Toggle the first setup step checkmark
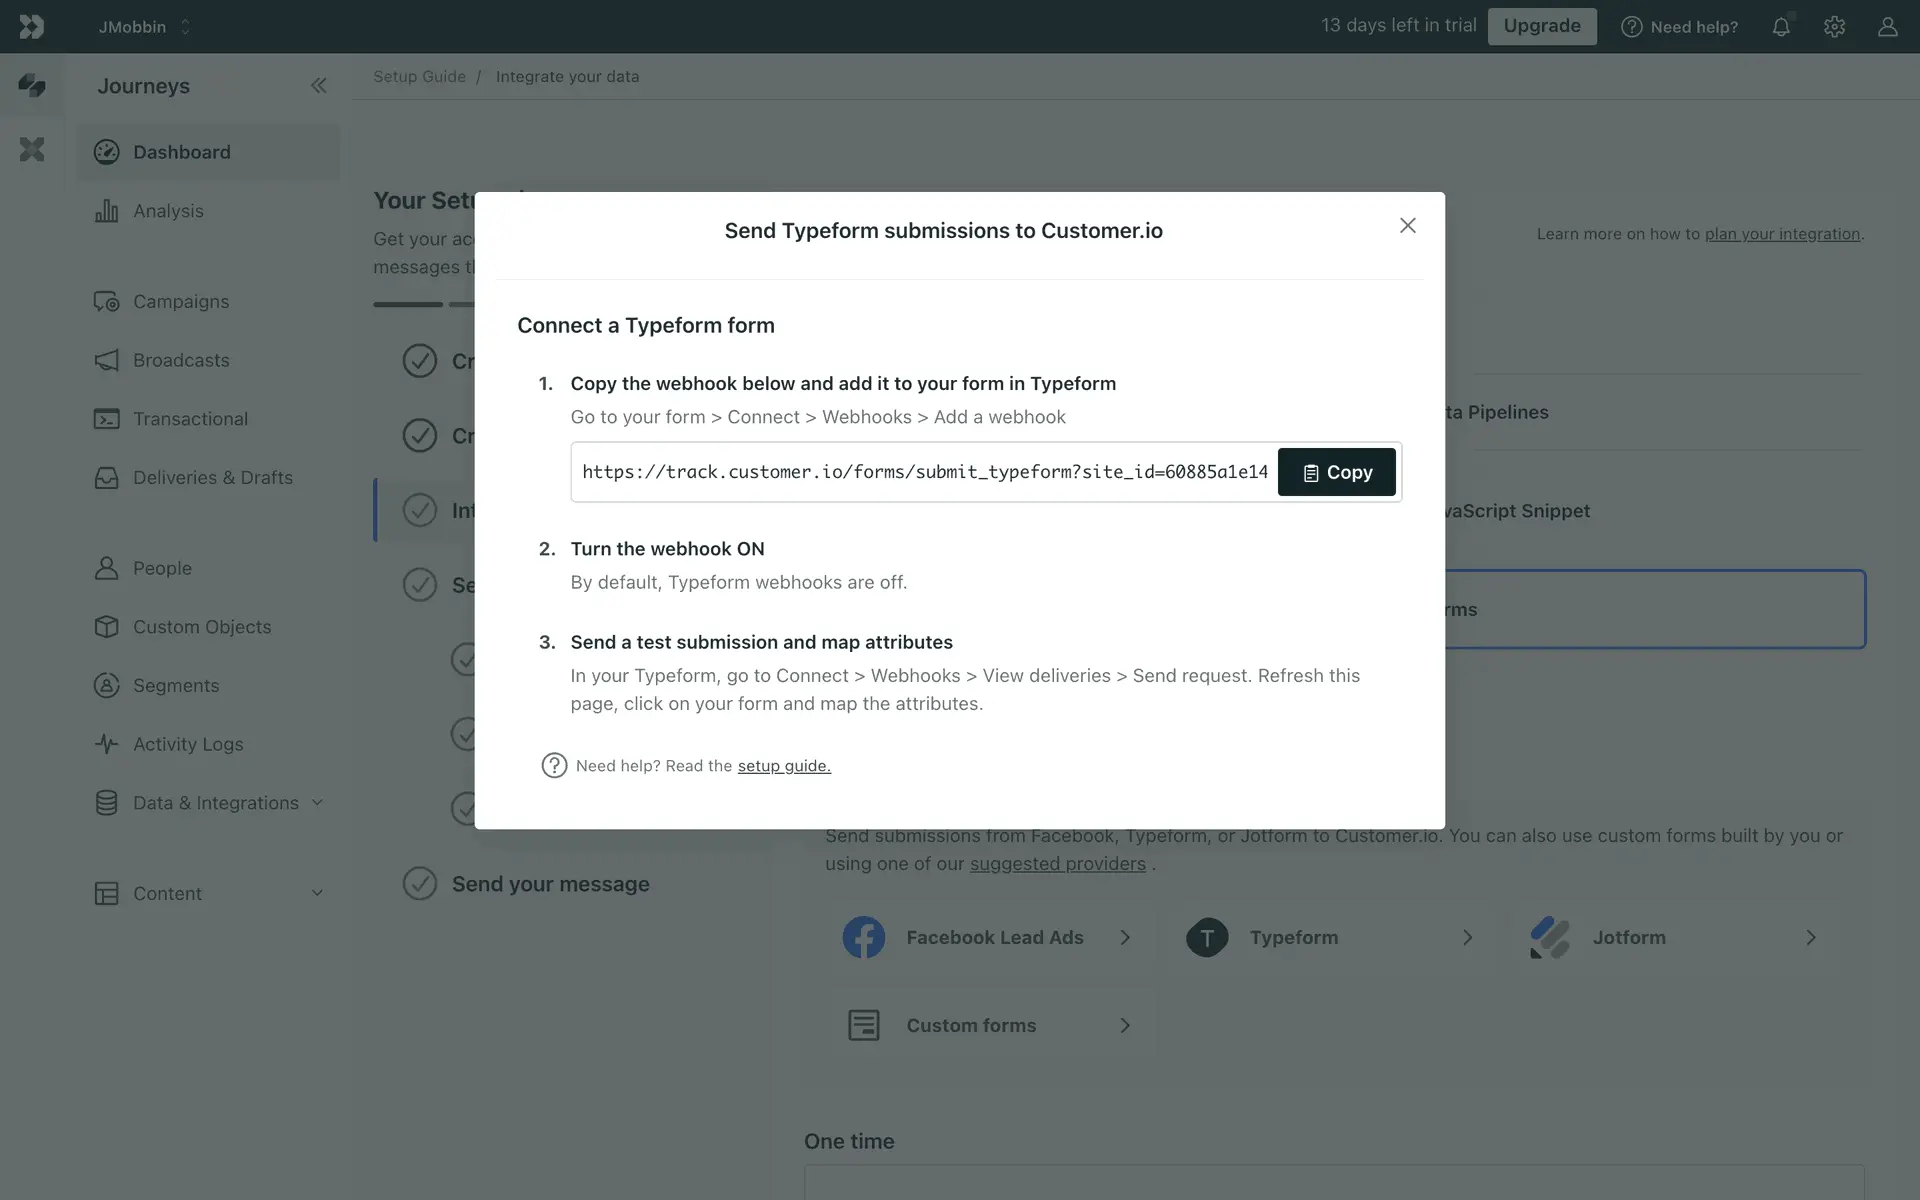This screenshot has width=1920, height=1200. coord(420,360)
